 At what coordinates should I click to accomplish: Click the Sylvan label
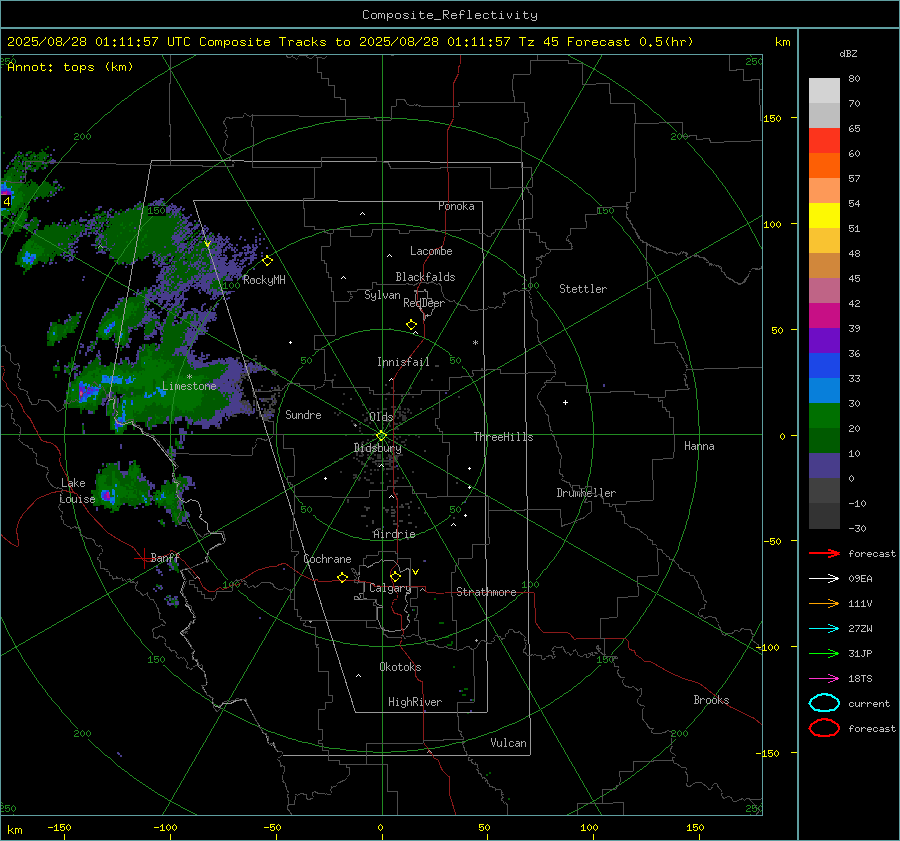click(x=382, y=295)
